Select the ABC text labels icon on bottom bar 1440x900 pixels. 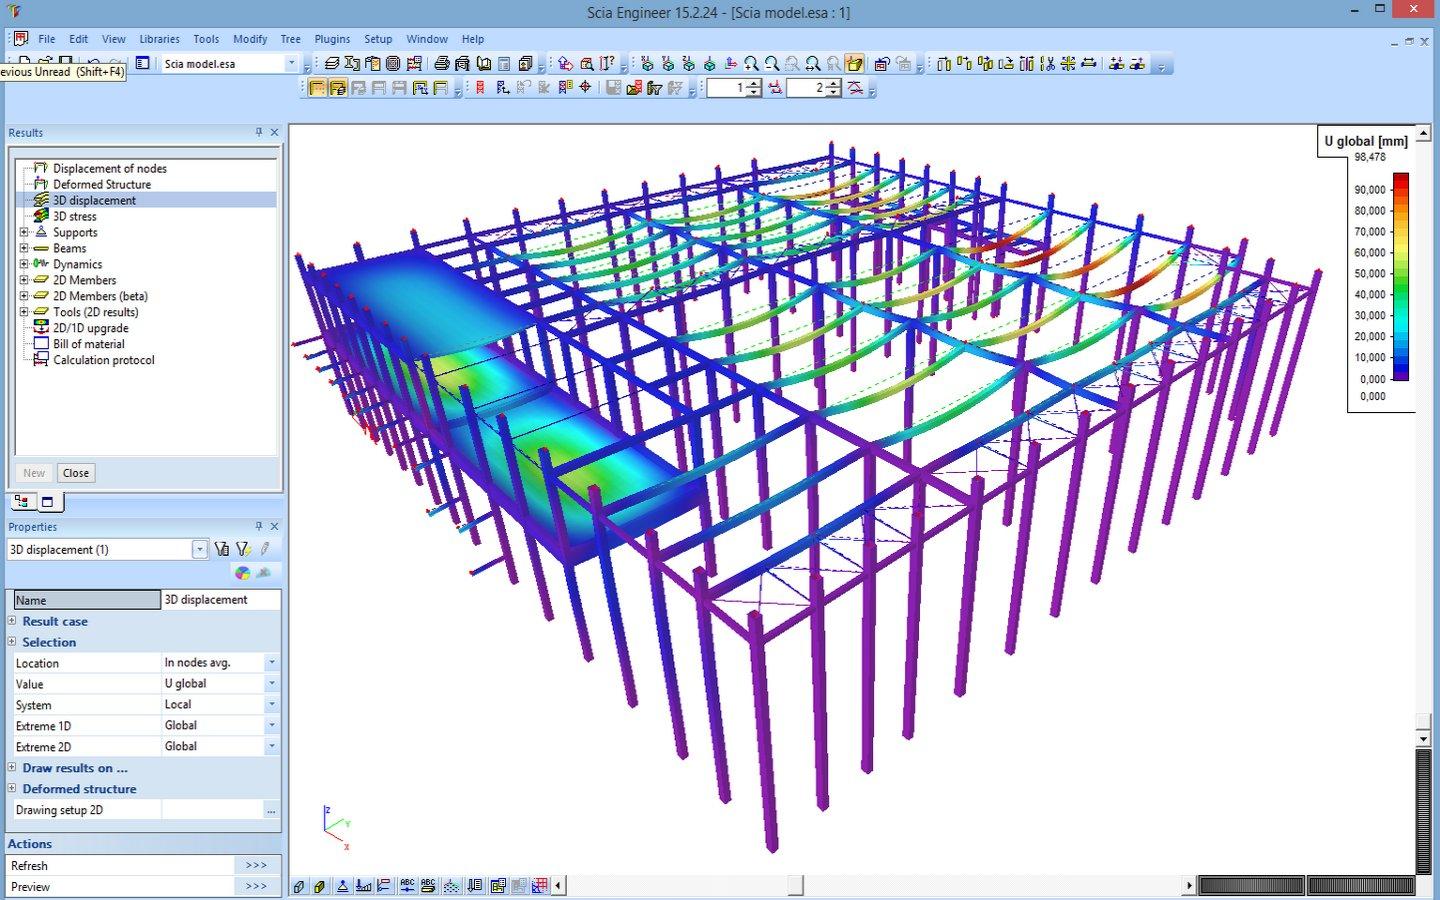pyautogui.click(x=408, y=886)
